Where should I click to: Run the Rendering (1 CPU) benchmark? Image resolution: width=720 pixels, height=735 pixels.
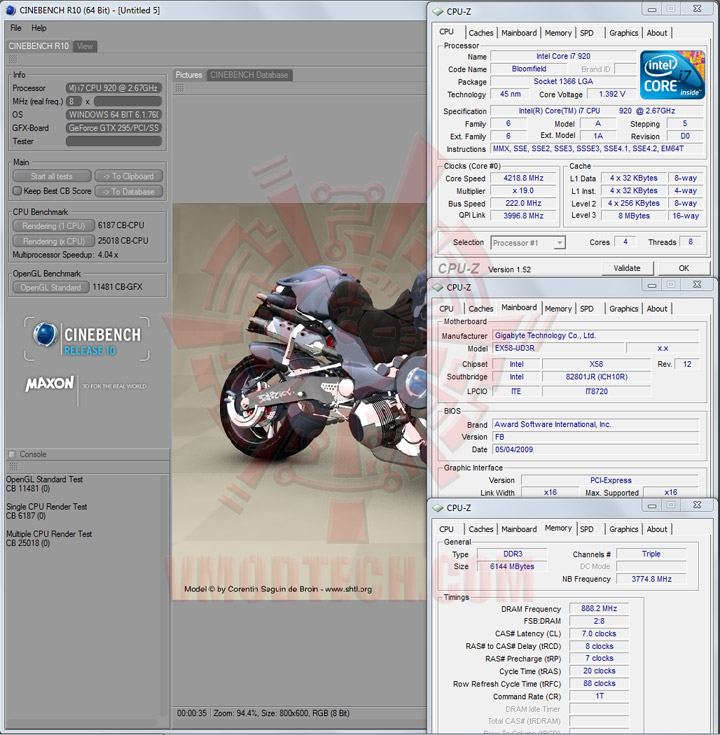[x=53, y=226]
